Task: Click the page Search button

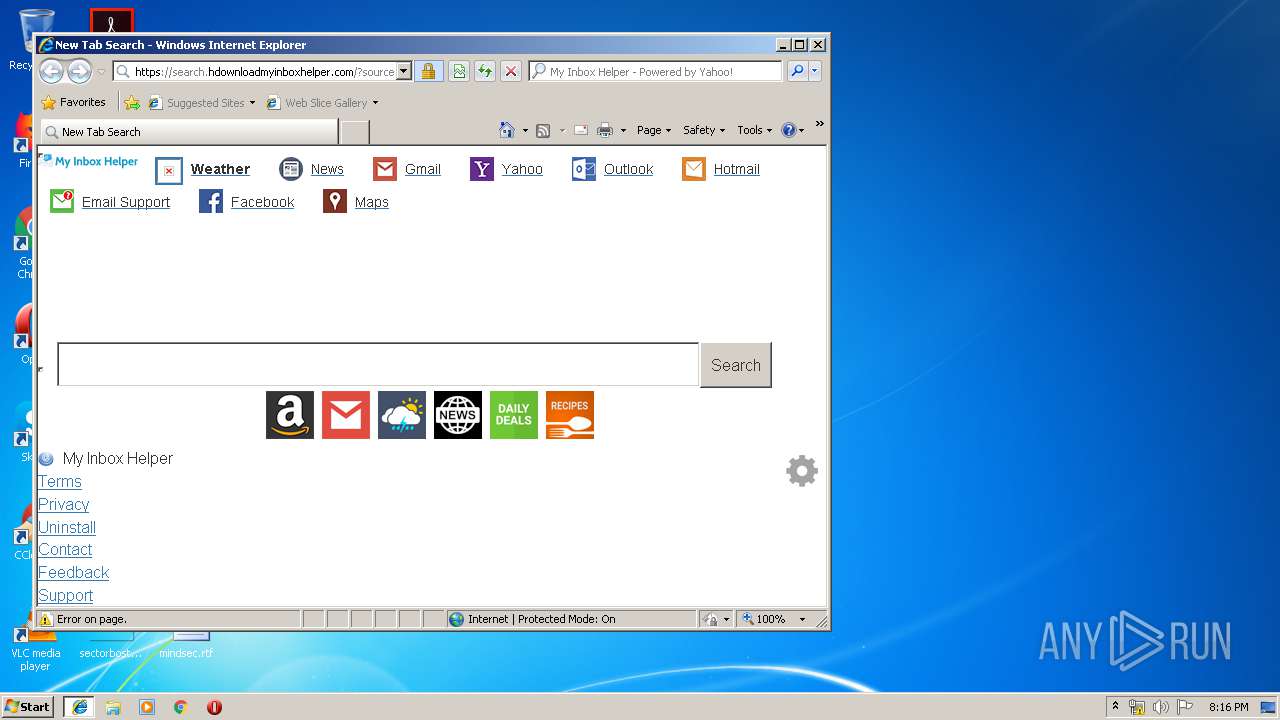Action: pos(735,365)
